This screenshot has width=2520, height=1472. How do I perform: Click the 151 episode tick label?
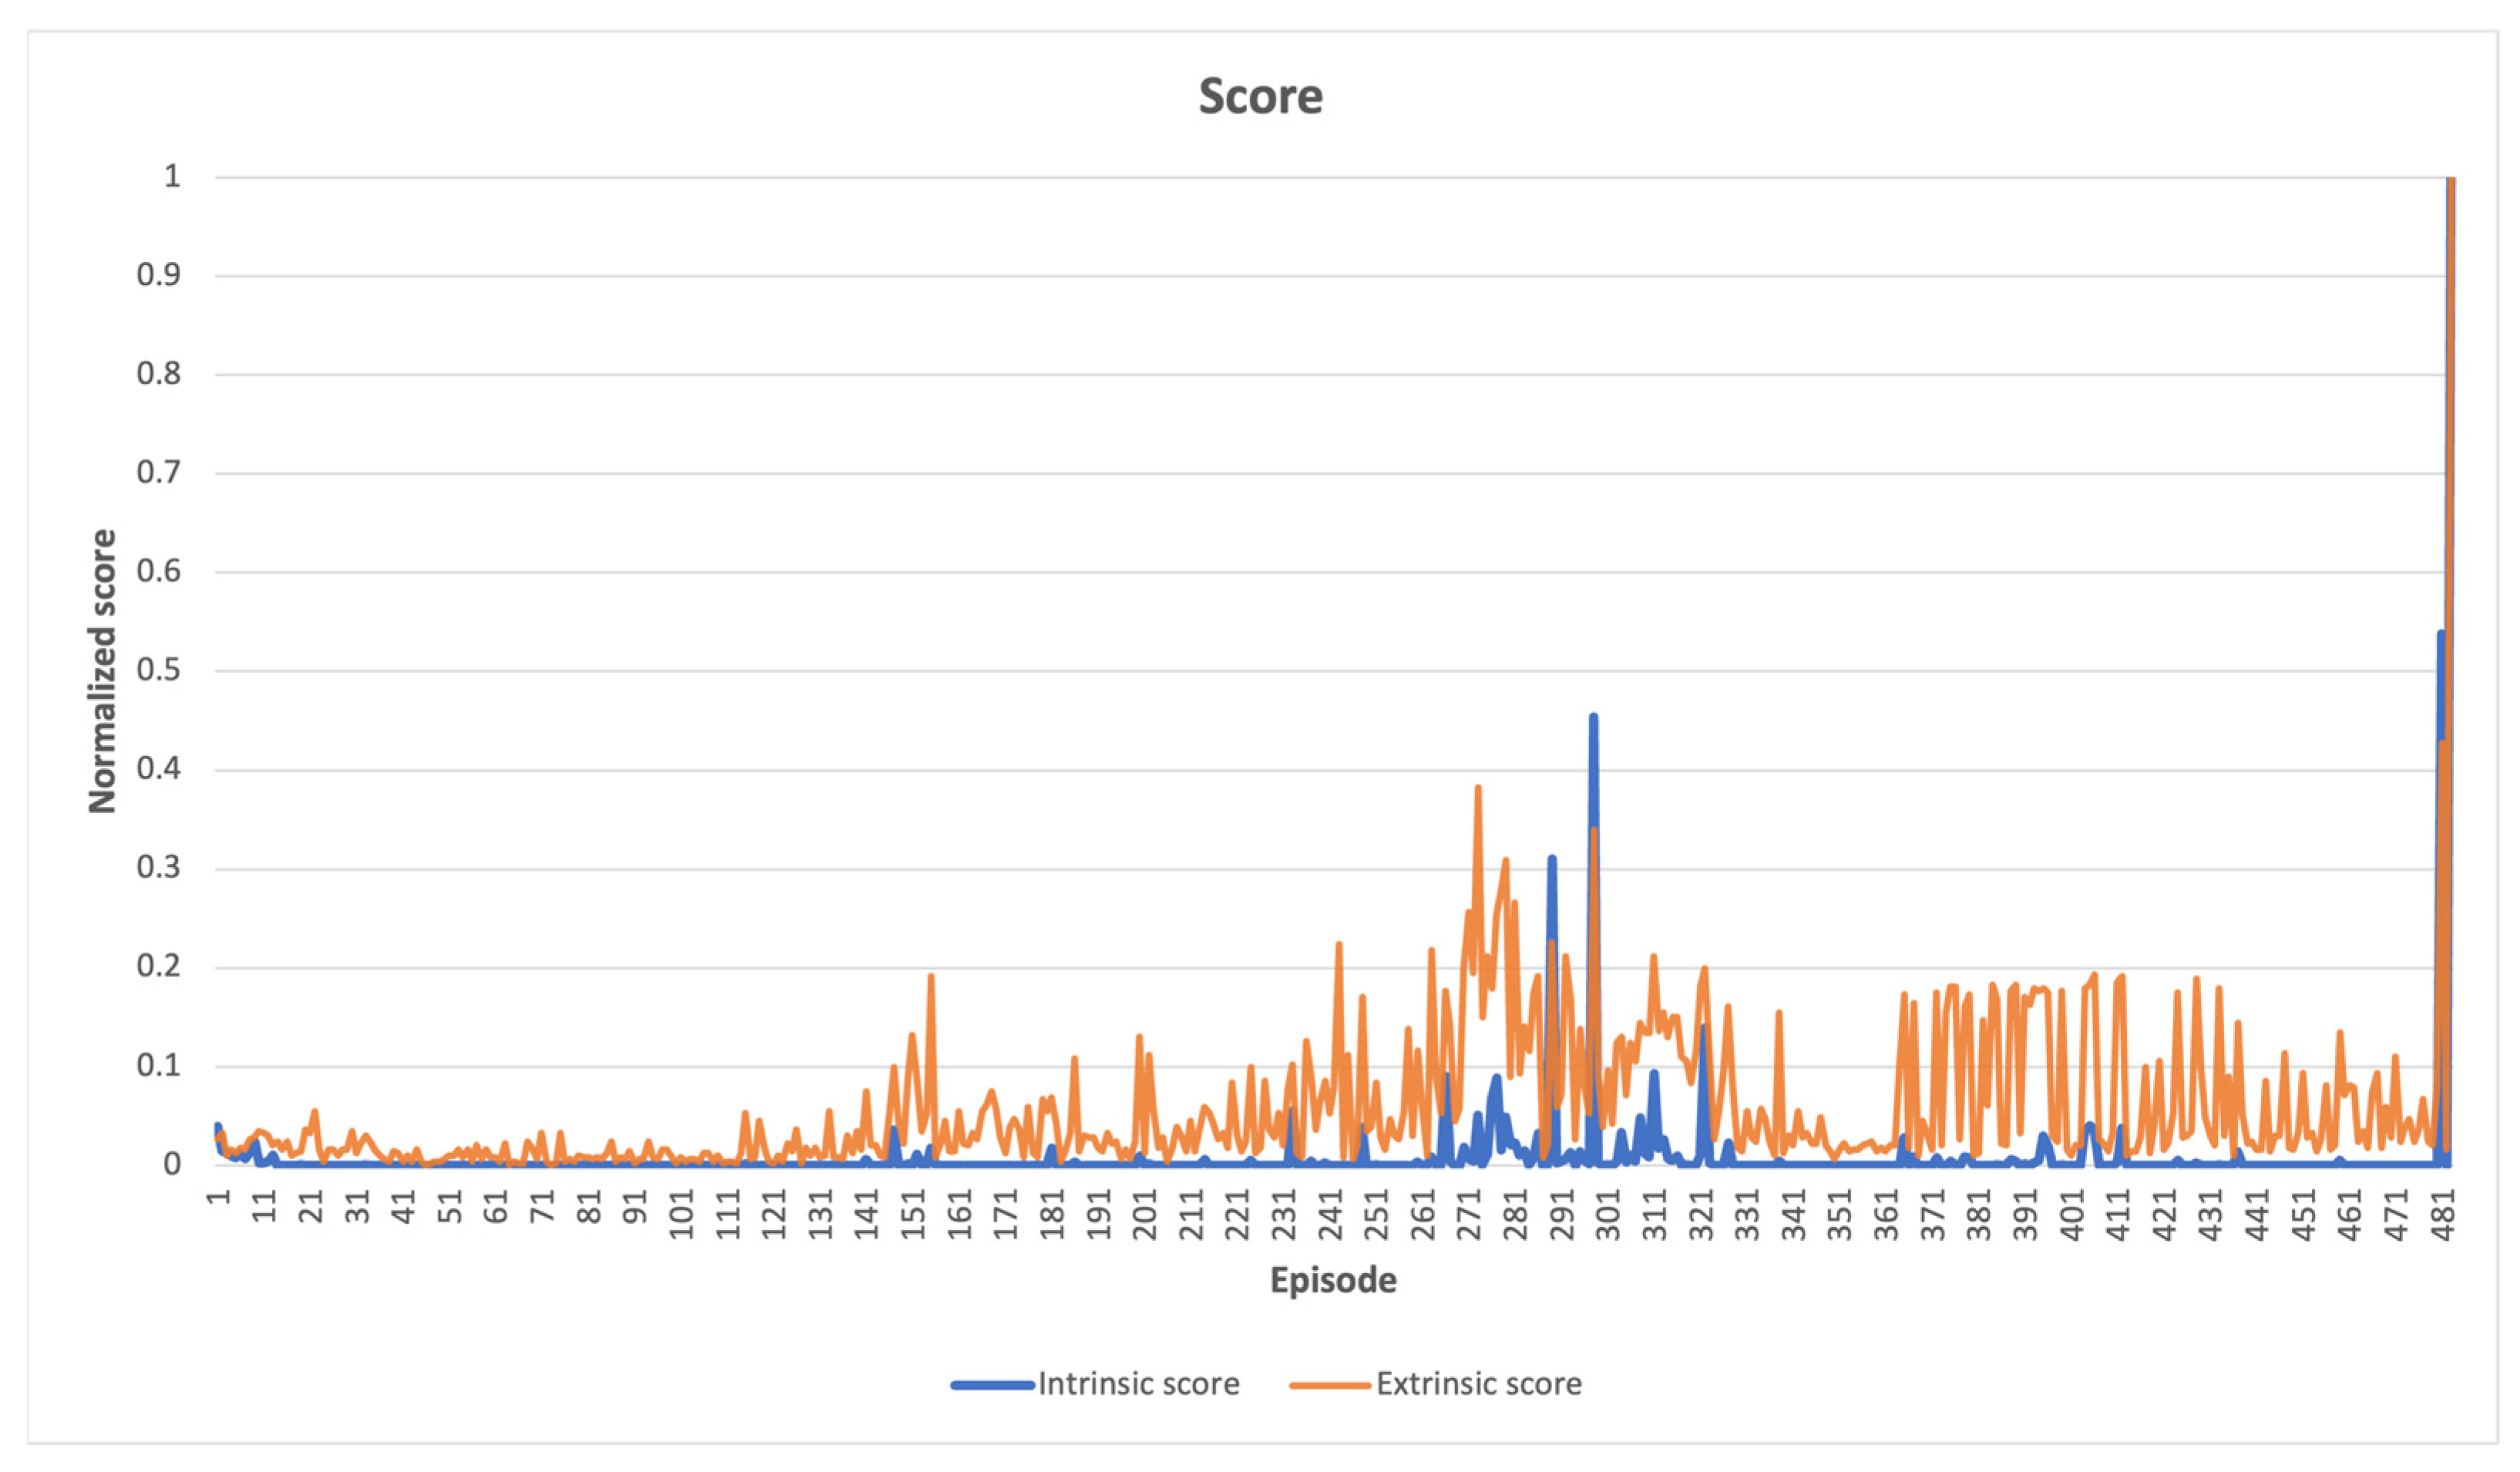913,1214
